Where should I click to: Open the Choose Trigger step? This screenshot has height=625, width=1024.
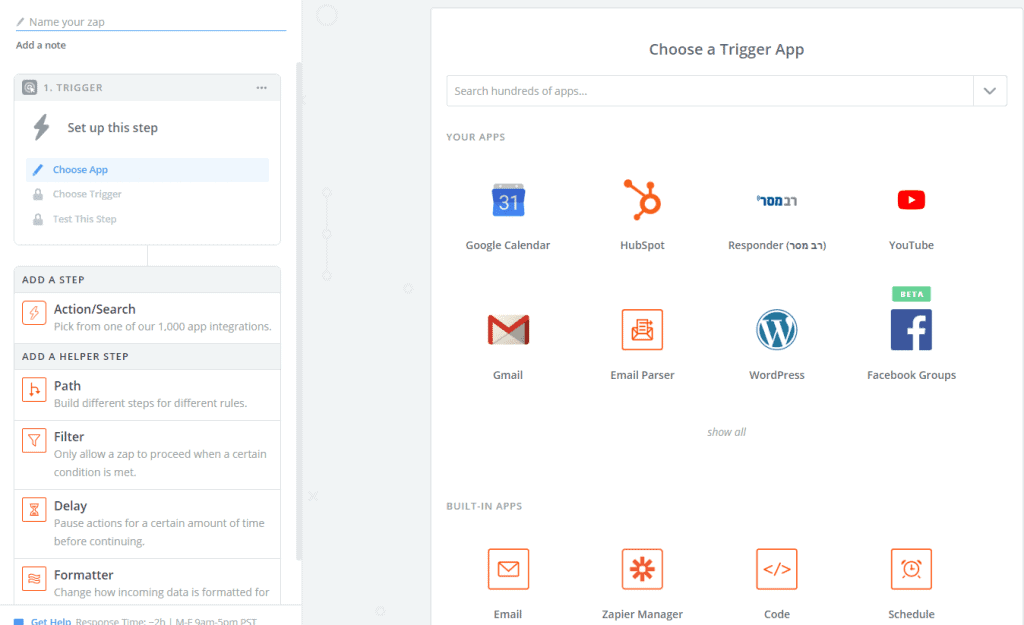point(148,195)
